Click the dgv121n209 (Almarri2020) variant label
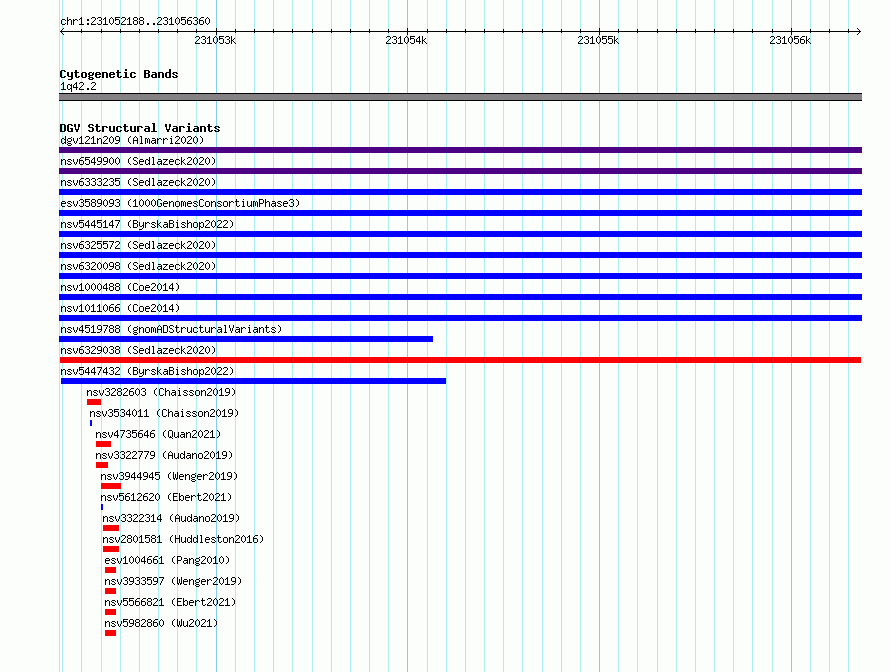This screenshot has width=890, height=672. tap(132, 140)
